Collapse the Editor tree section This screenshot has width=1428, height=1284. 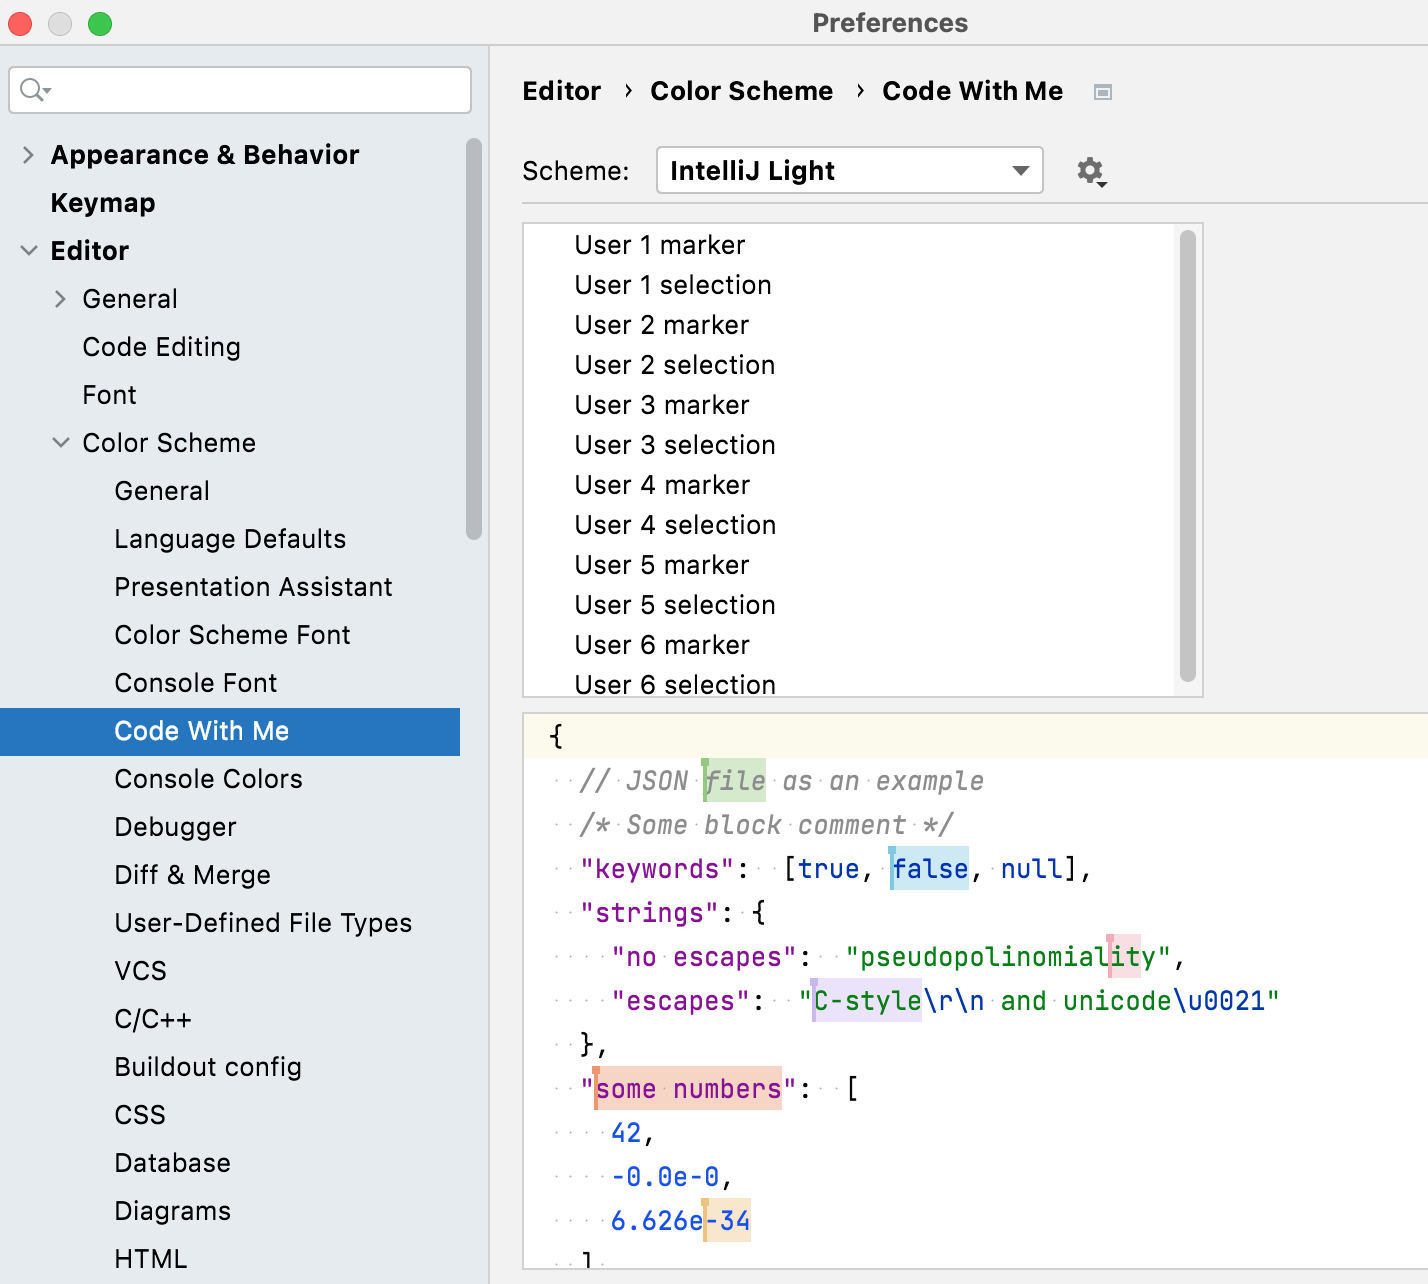pos(29,251)
